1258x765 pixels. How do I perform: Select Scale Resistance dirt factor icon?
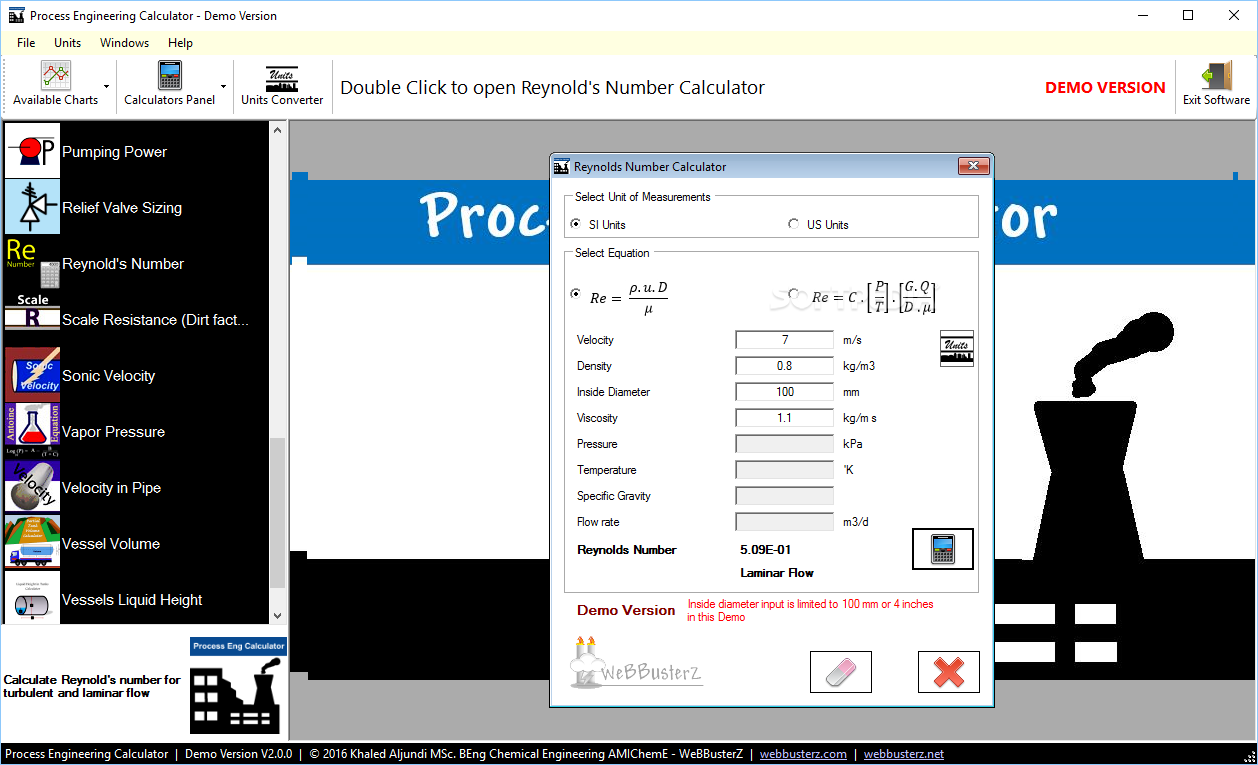coord(33,320)
